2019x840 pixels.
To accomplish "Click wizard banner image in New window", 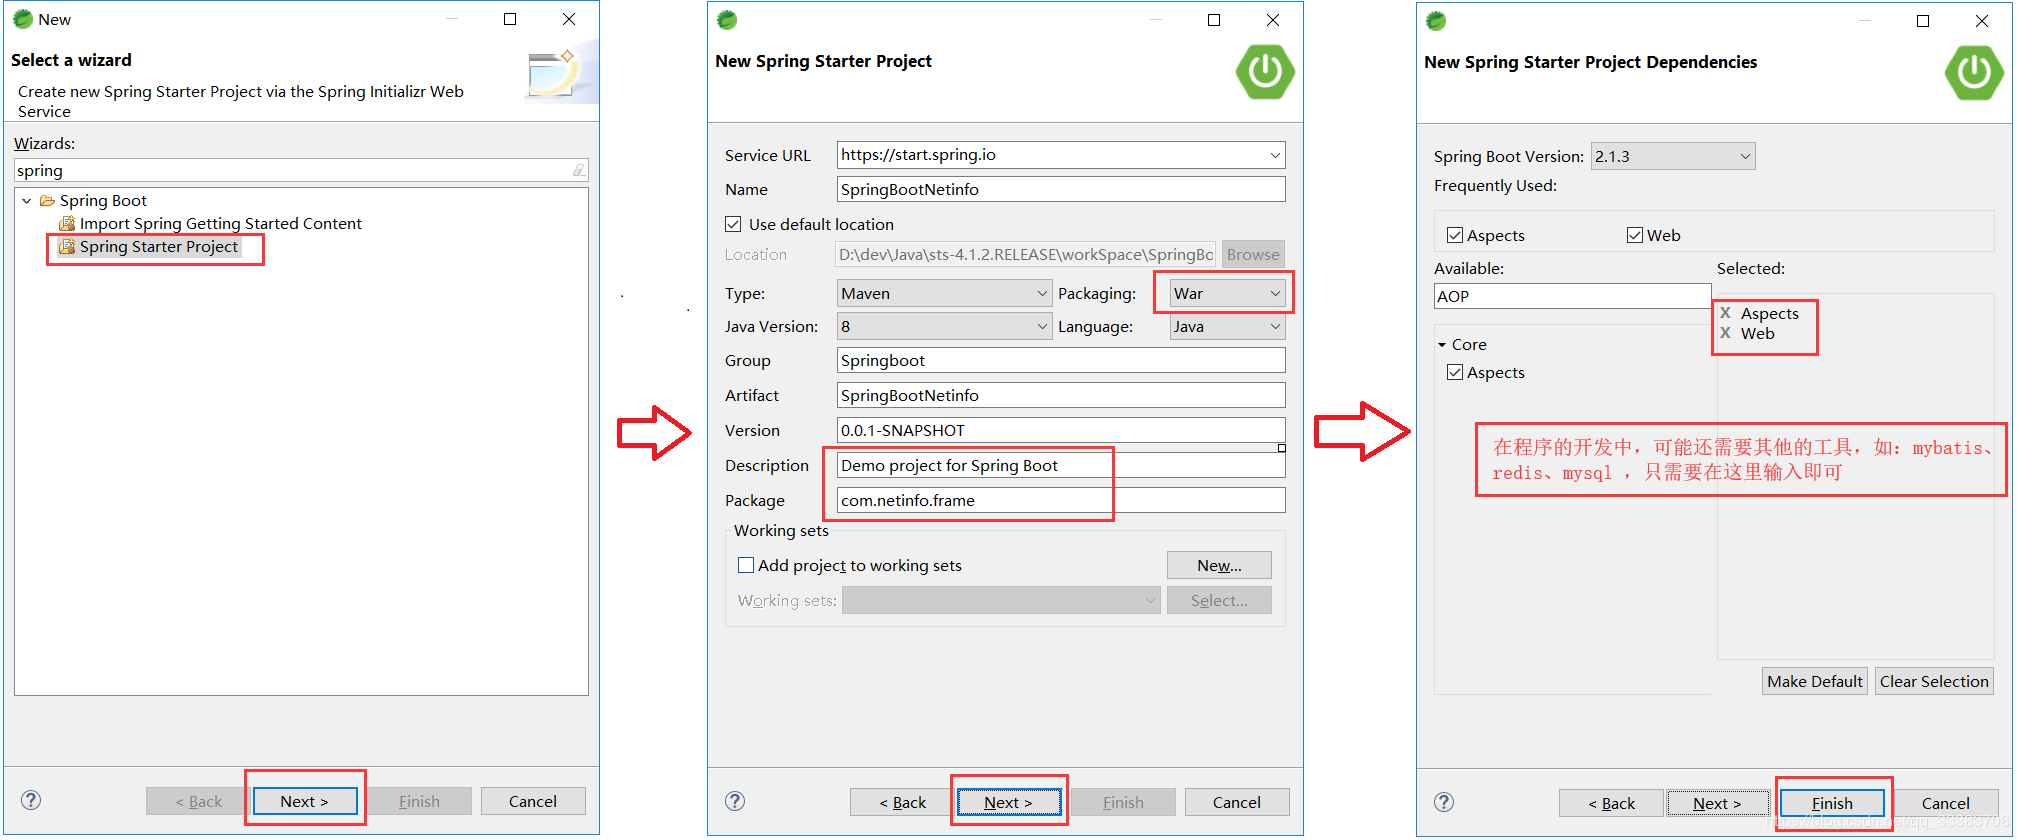I will pos(560,73).
